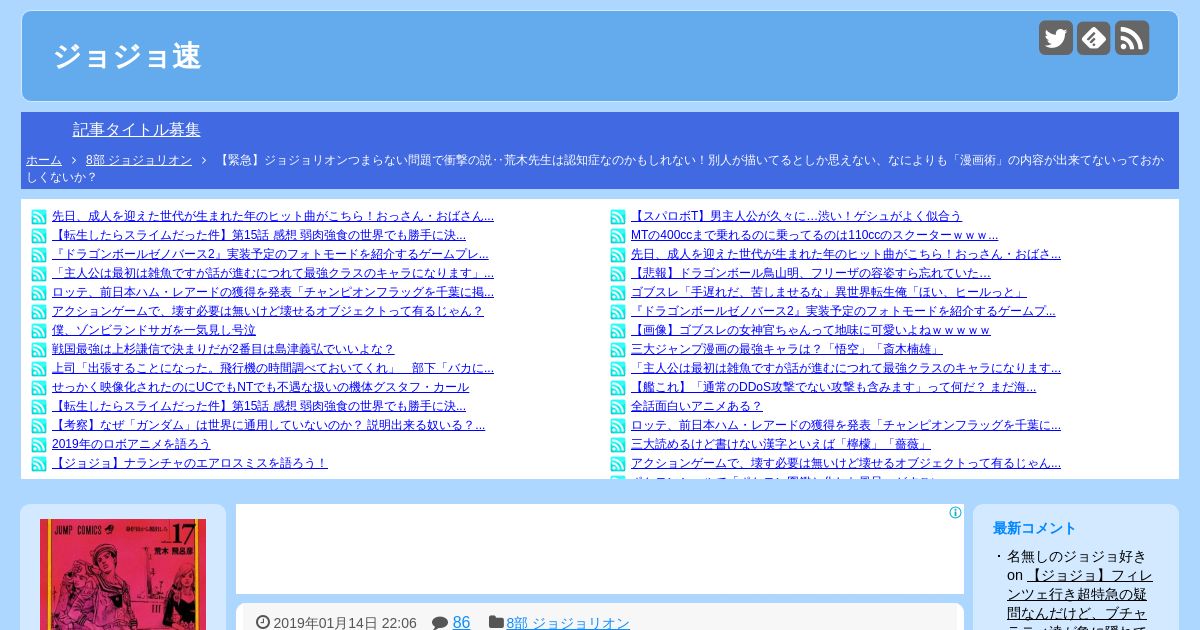Open 【艦これ】通常のDDoS攻撃 link
This screenshot has width=1200, height=630.
(833, 387)
